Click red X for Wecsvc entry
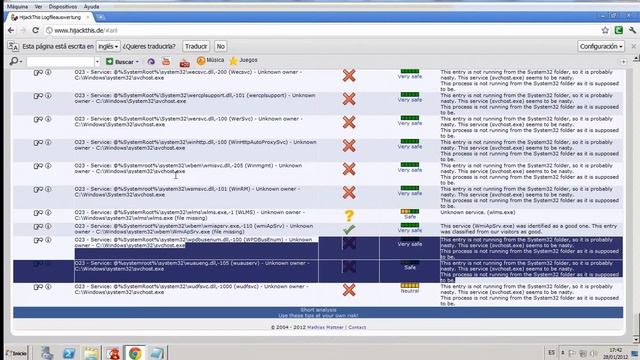 click(349, 76)
